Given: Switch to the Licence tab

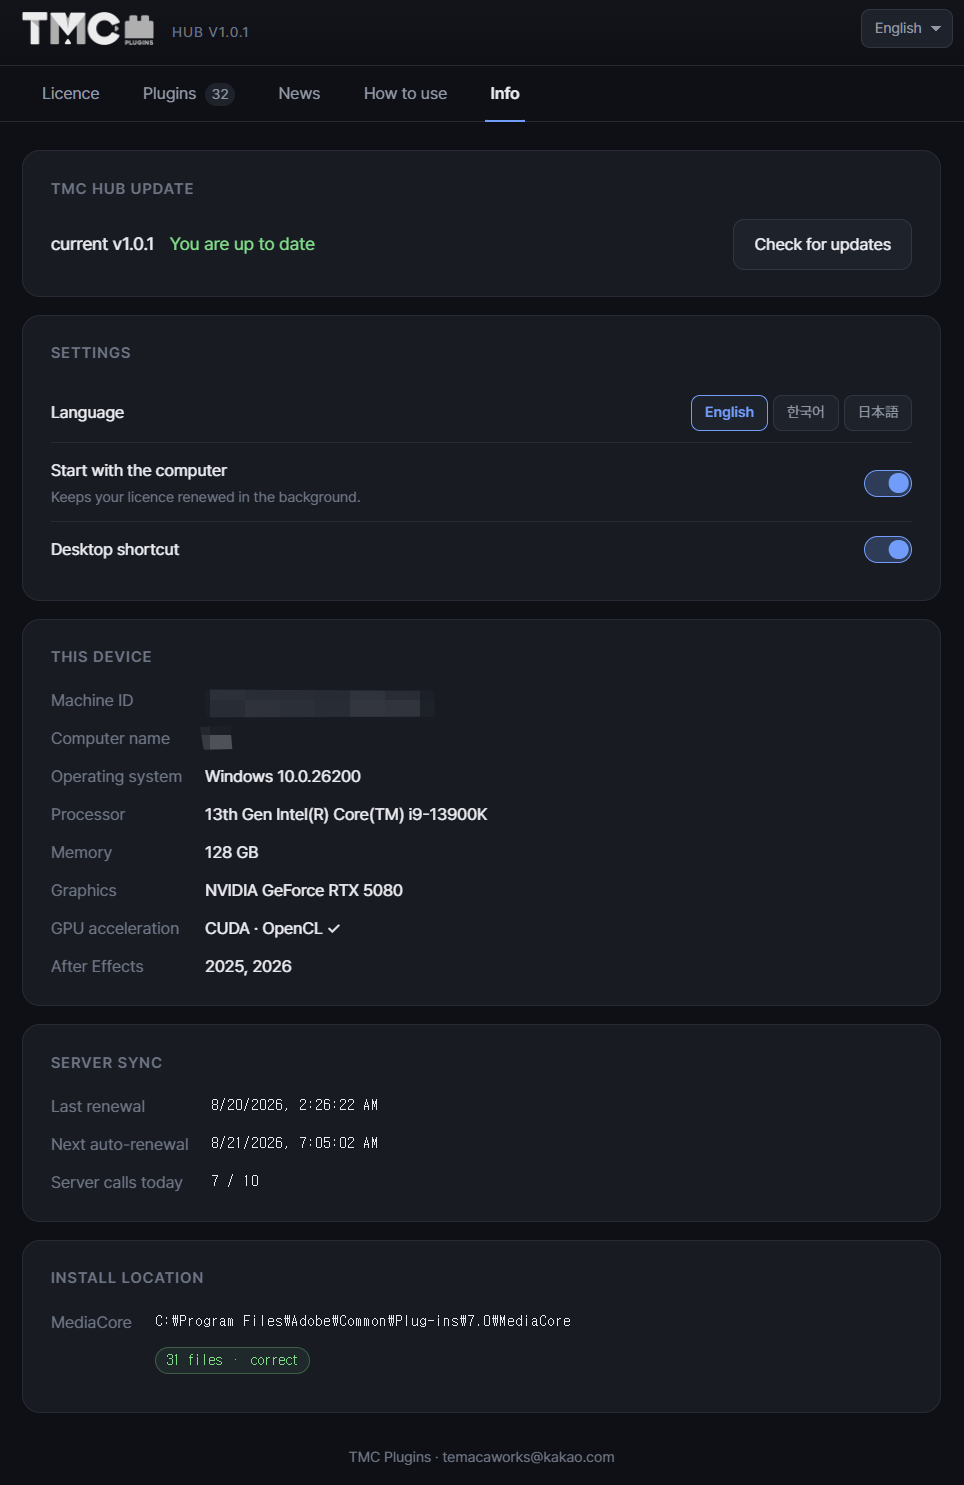Looking at the screenshot, I should [x=71, y=93].
